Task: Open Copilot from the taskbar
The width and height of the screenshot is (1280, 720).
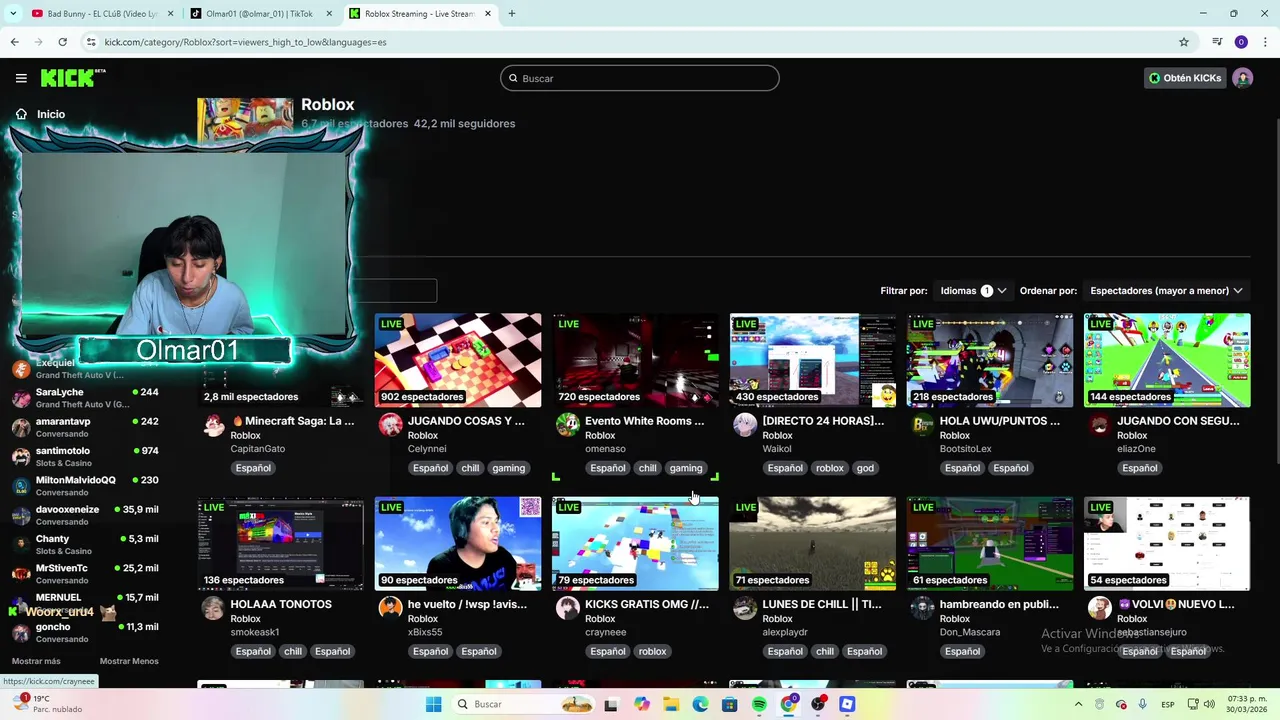Action: pyautogui.click(x=641, y=704)
